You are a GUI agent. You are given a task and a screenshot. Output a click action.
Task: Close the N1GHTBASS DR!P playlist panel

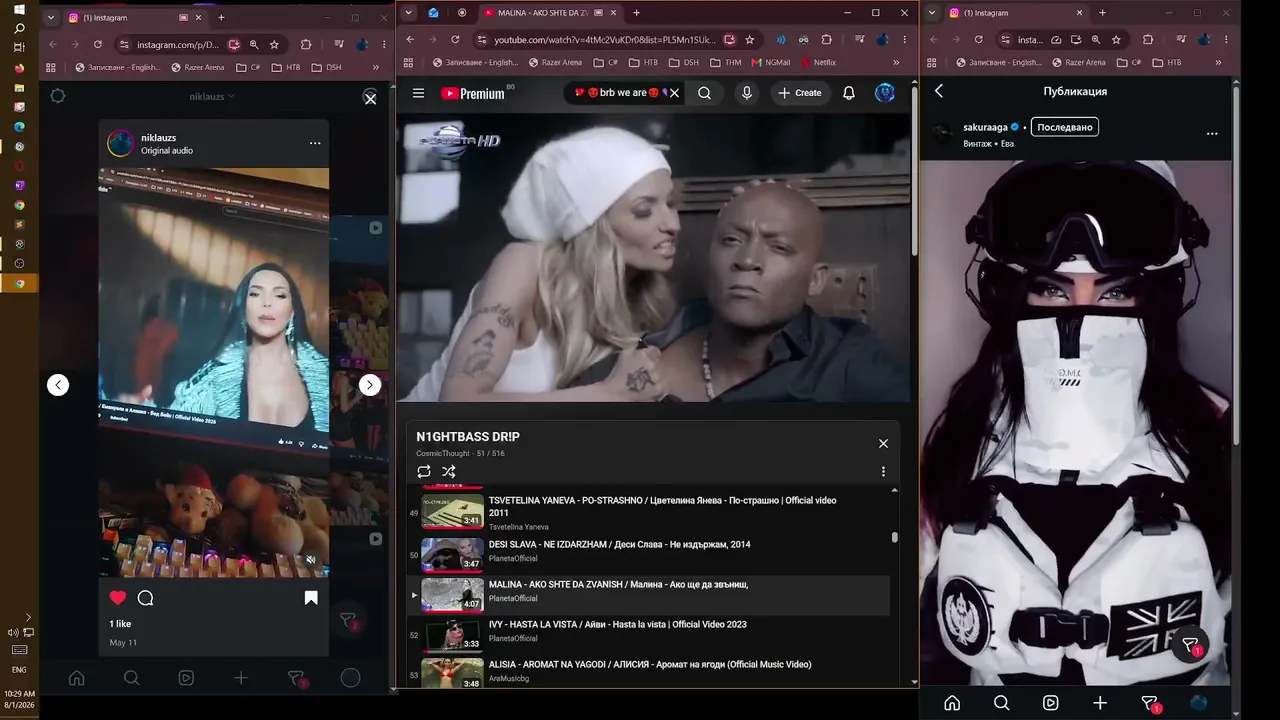[x=883, y=443]
